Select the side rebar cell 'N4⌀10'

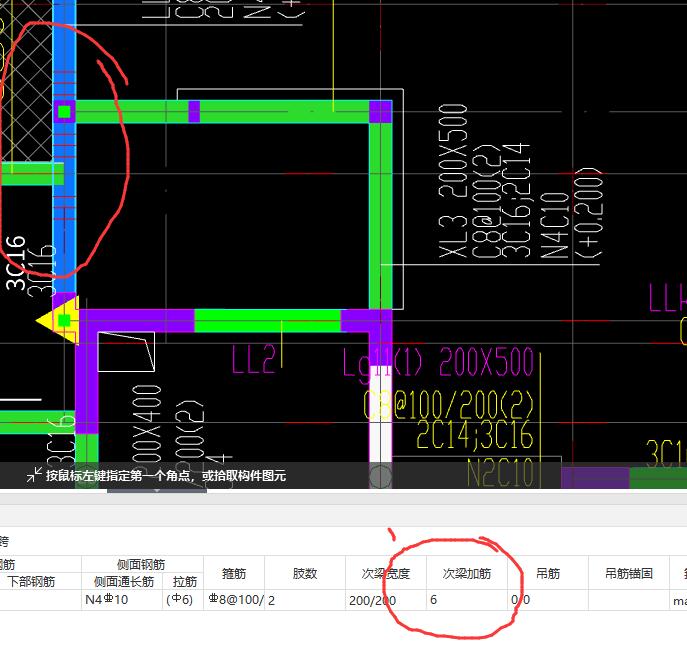point(122,600)
